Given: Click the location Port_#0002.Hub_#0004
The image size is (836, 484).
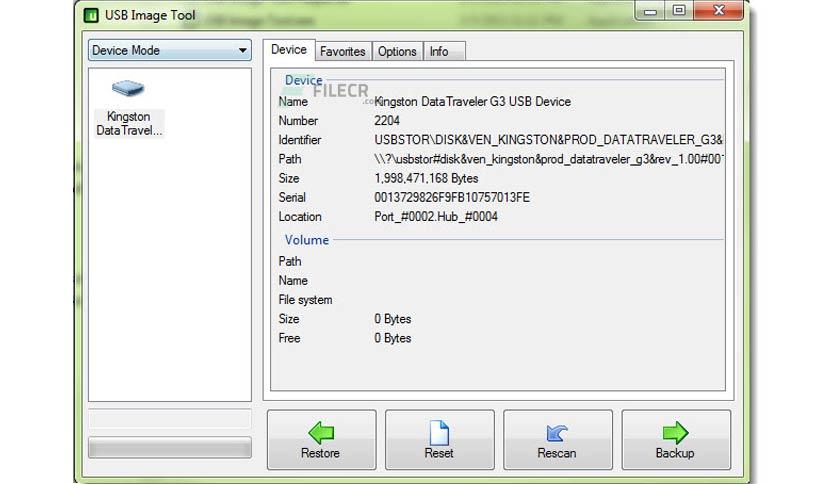Looking at the screenshot, I should click(436, 217).
